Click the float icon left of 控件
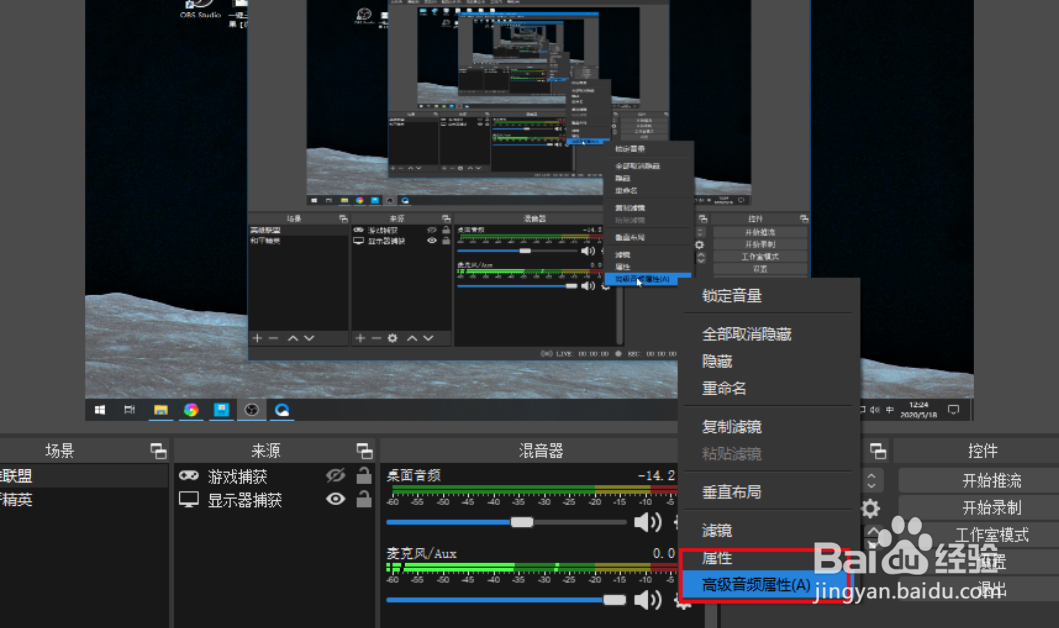 (x=878, y=451)
